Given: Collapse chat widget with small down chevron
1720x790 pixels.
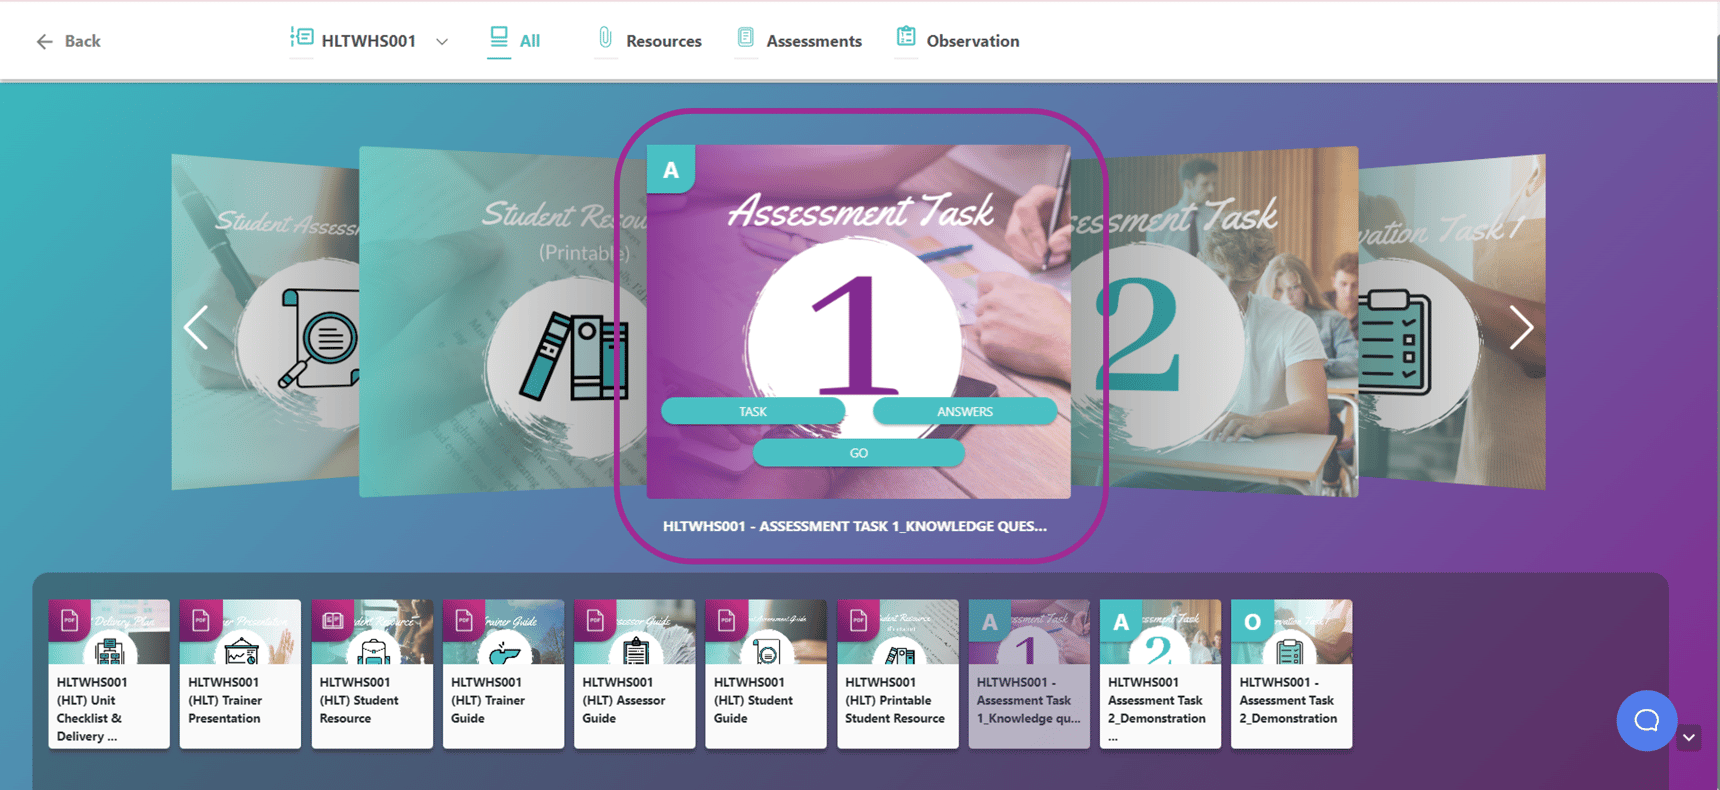Looking at the screenshot, I should coord(1689,738).
